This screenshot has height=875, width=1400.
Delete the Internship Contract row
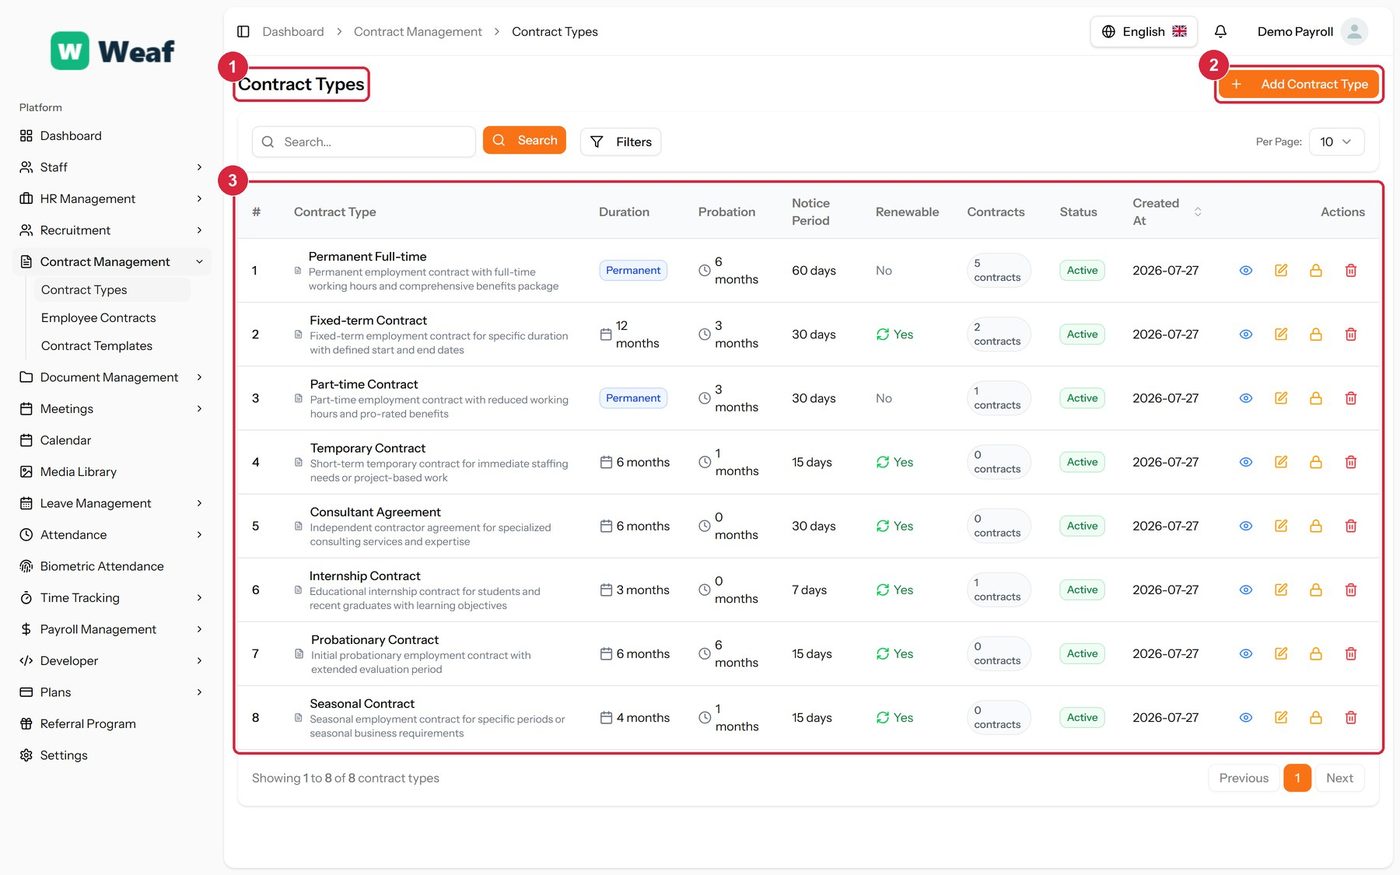click(1351, 591)
